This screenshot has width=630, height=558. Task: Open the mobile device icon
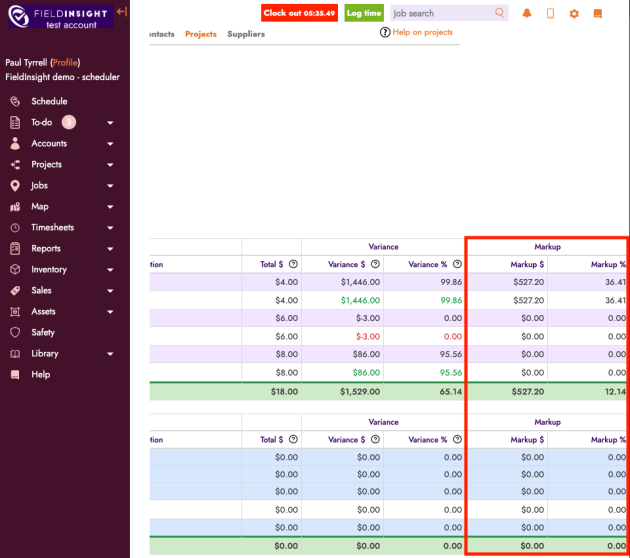point(550,13)
